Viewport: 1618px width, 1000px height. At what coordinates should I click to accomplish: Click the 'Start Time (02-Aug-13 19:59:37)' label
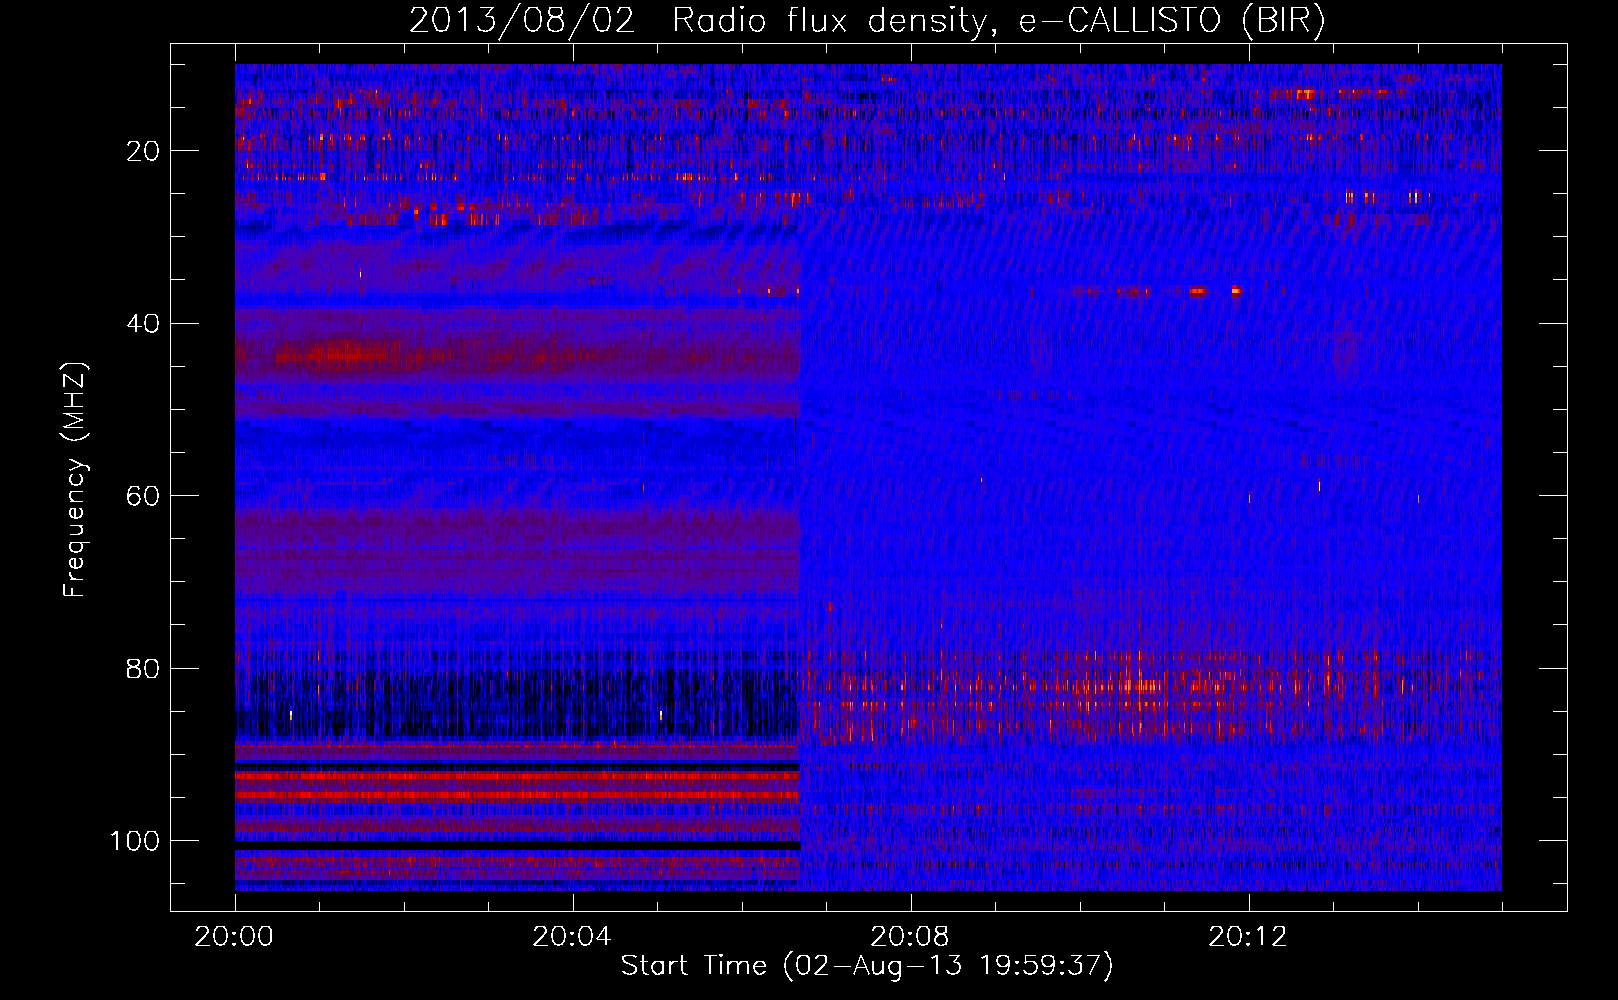867,966
